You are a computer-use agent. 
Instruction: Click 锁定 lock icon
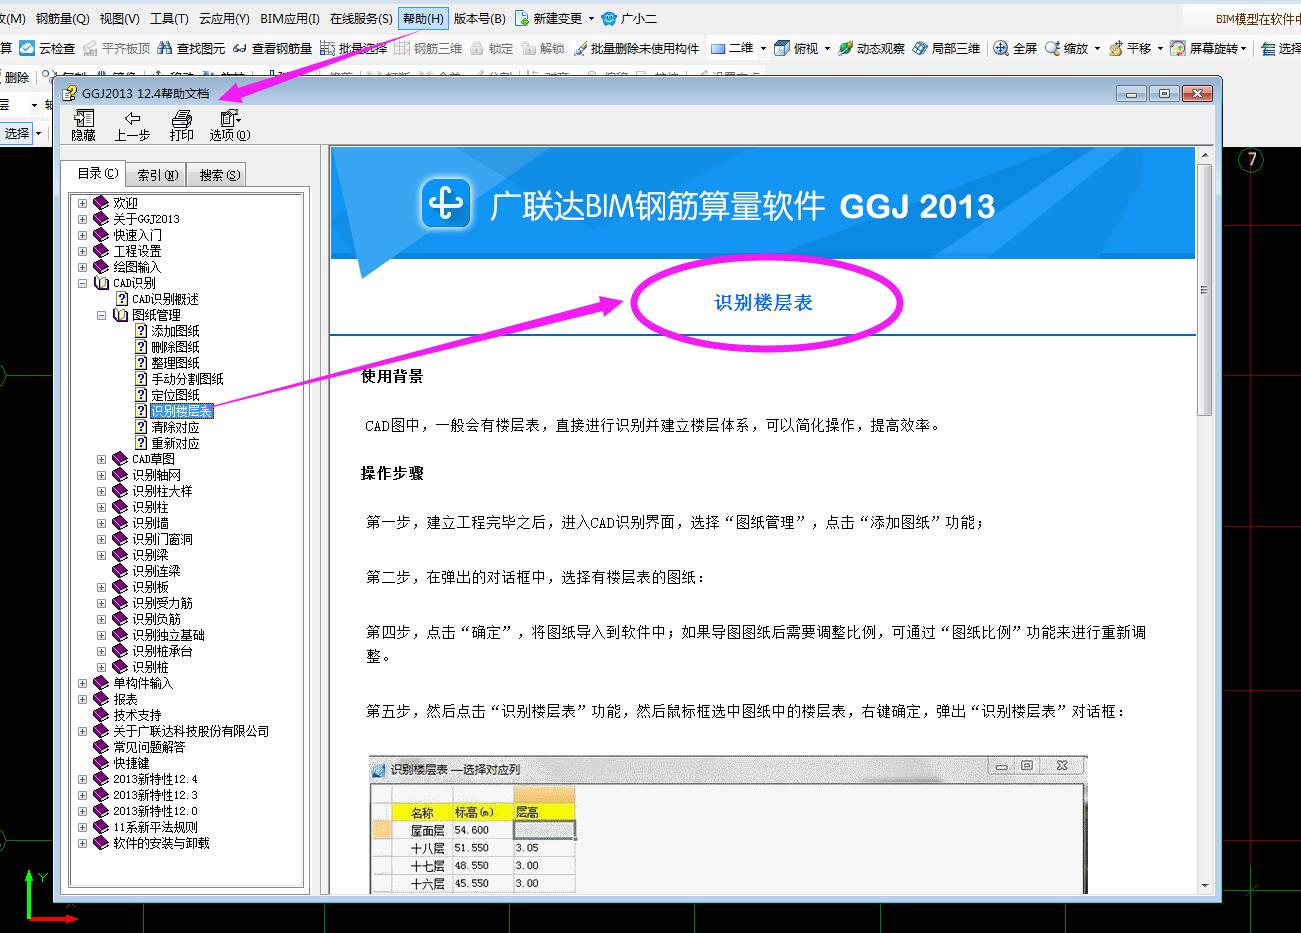point(477,48)
